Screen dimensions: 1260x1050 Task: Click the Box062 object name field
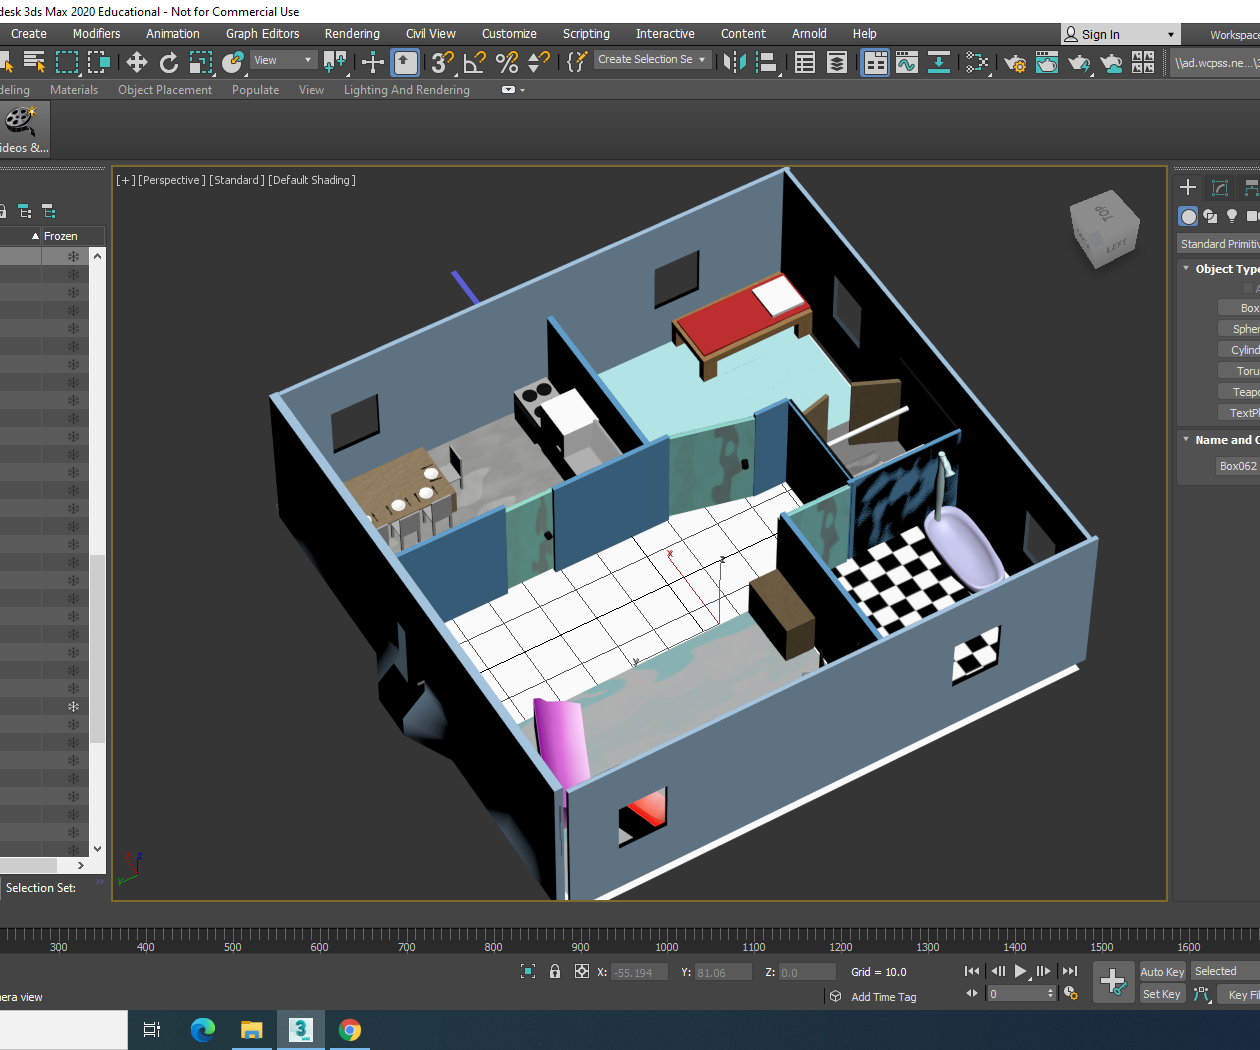point(1237,465)
